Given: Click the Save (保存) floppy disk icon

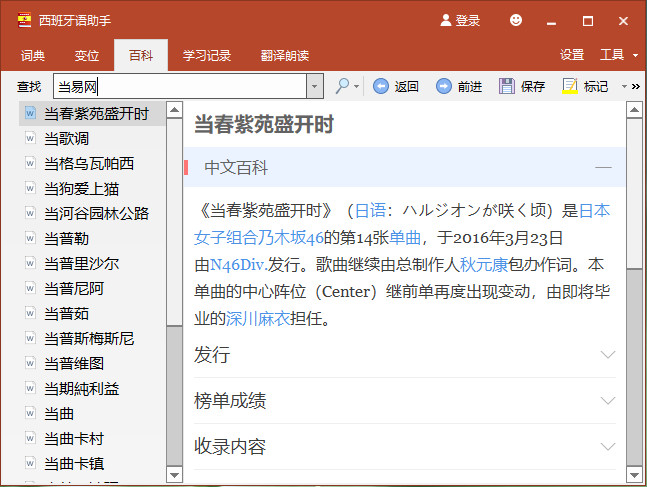Looking at the screenshot, I should click(x=507, y=86).
